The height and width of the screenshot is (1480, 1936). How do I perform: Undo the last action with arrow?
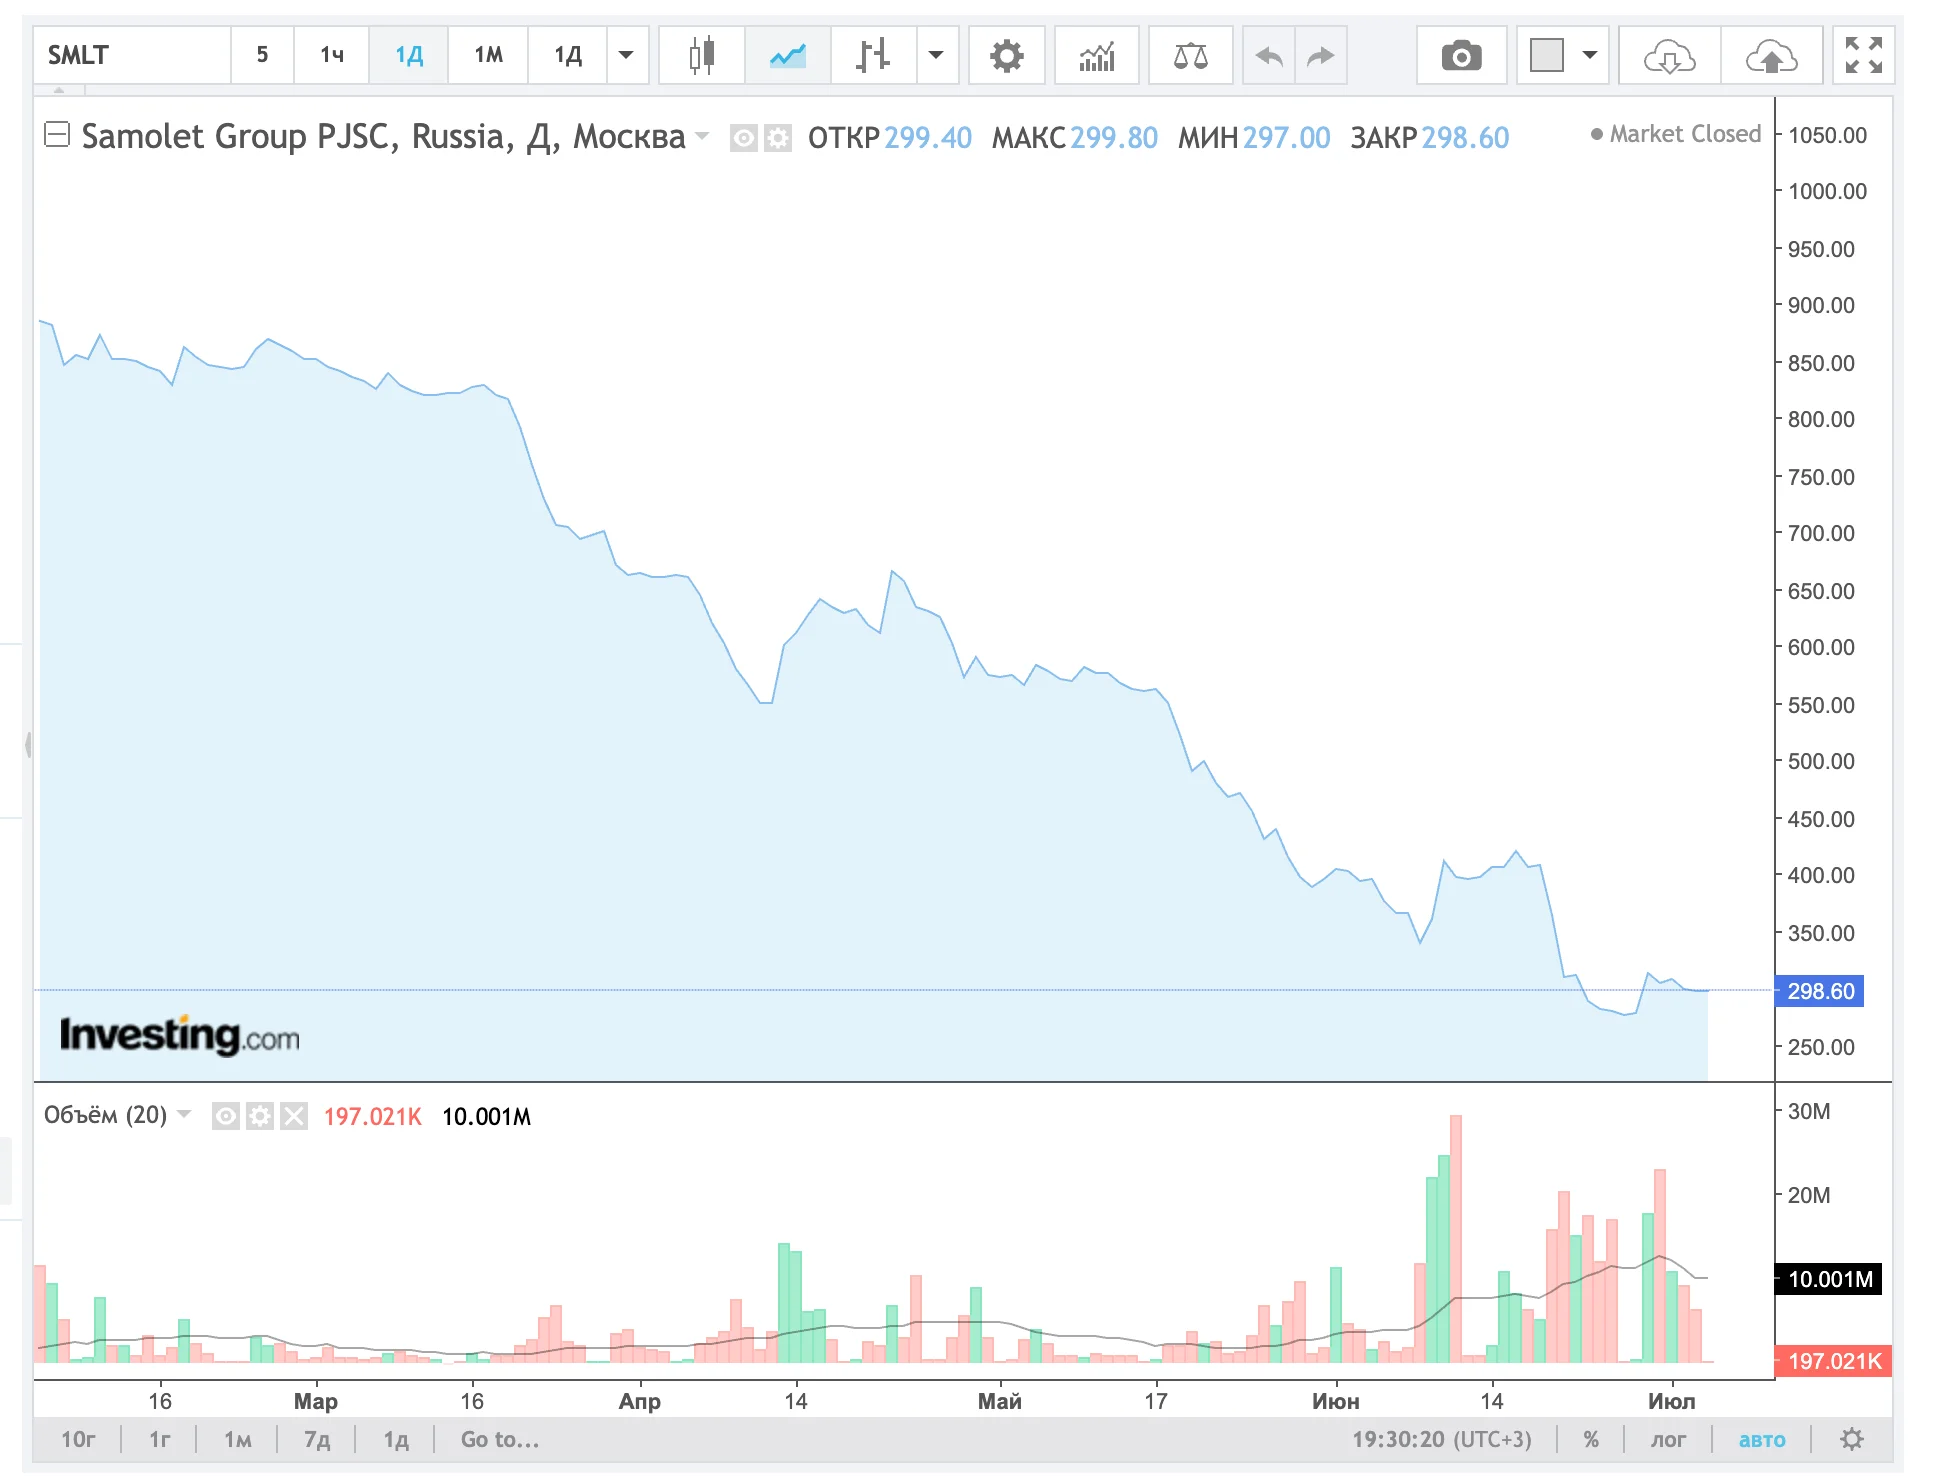pyautogui.click(x=1268, y=55)
